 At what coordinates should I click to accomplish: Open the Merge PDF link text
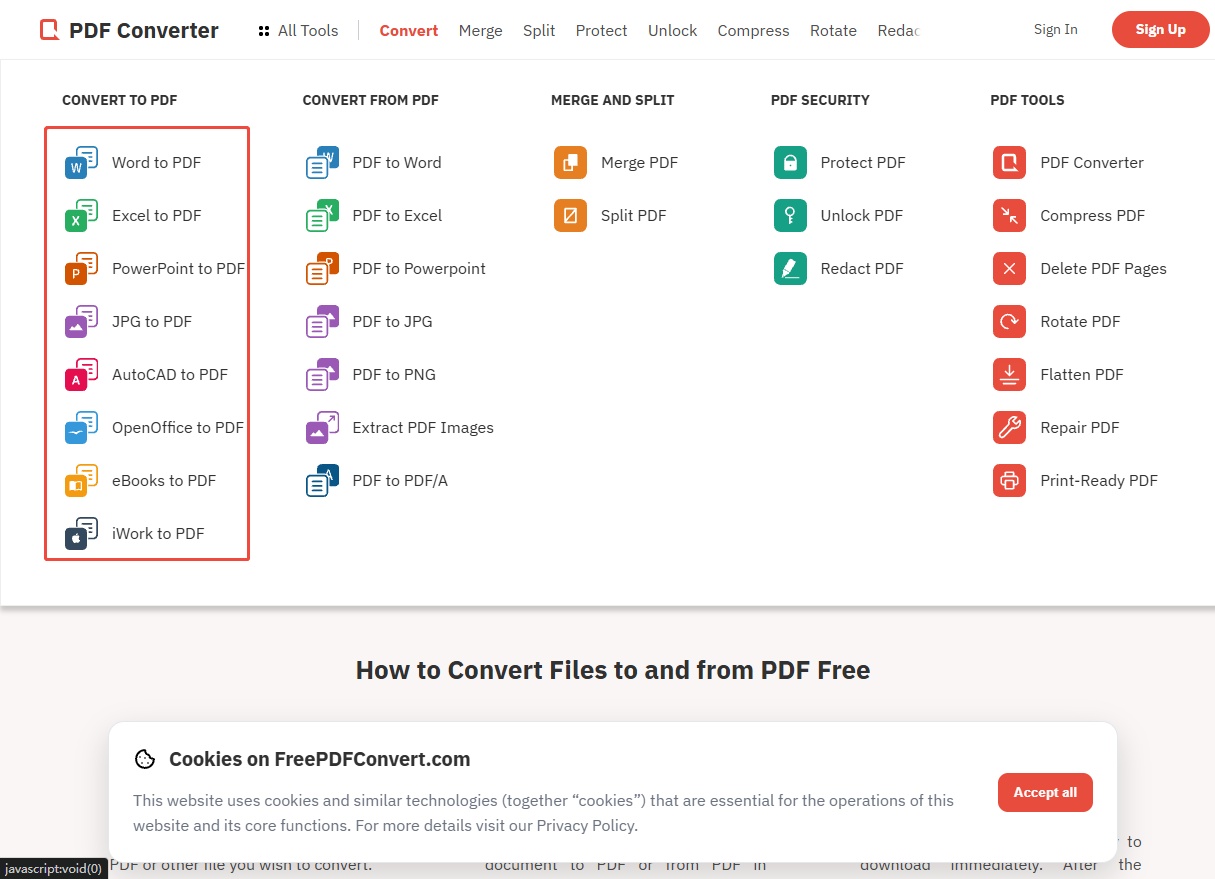pos(639,162)
